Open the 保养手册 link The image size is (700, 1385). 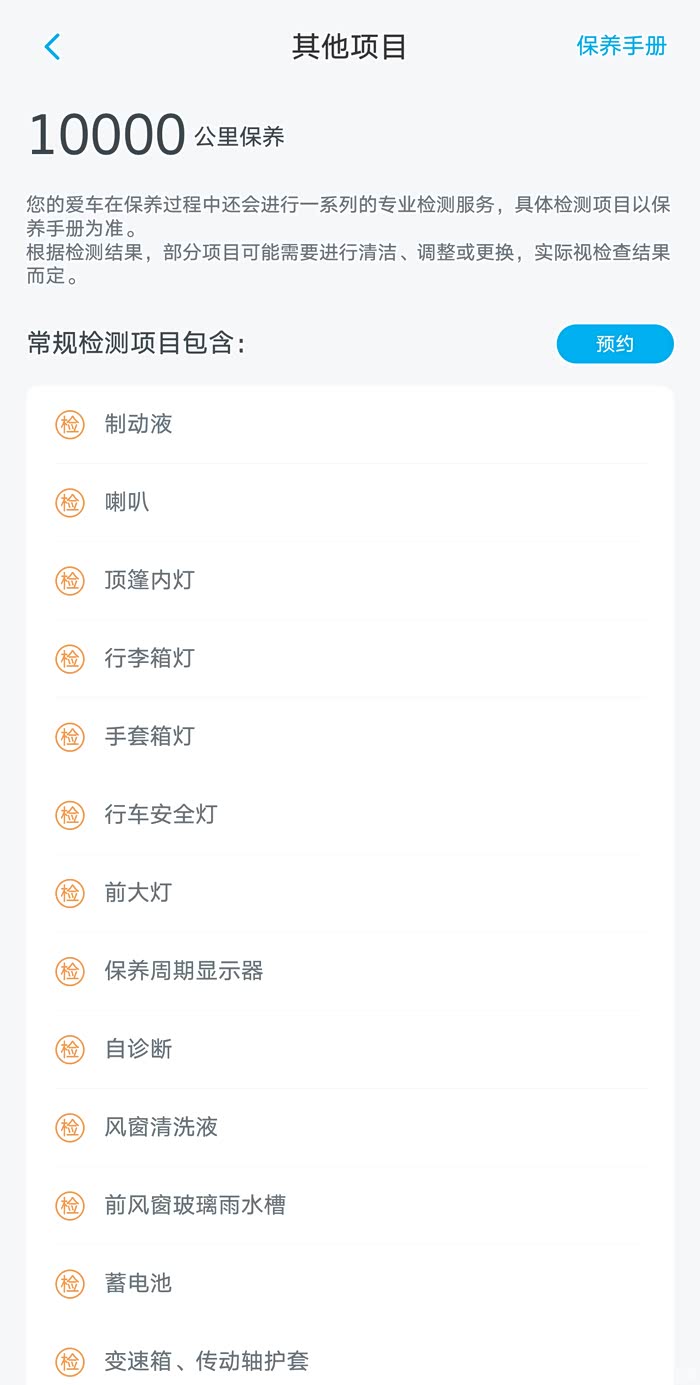[x=621, y=46]
